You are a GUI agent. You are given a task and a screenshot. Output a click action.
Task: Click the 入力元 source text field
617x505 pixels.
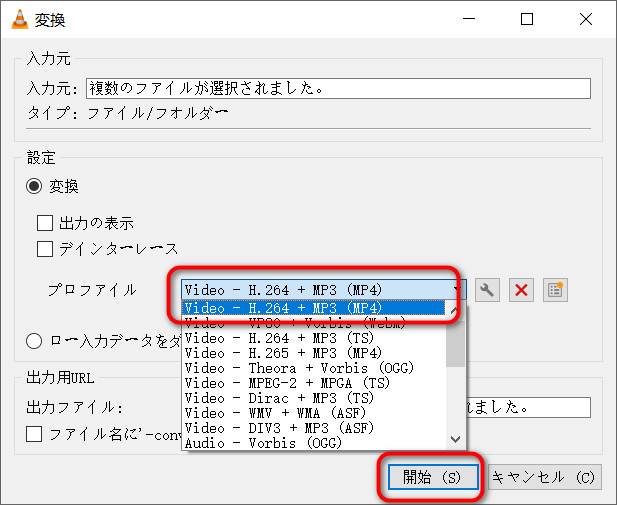tap(338, 88)
